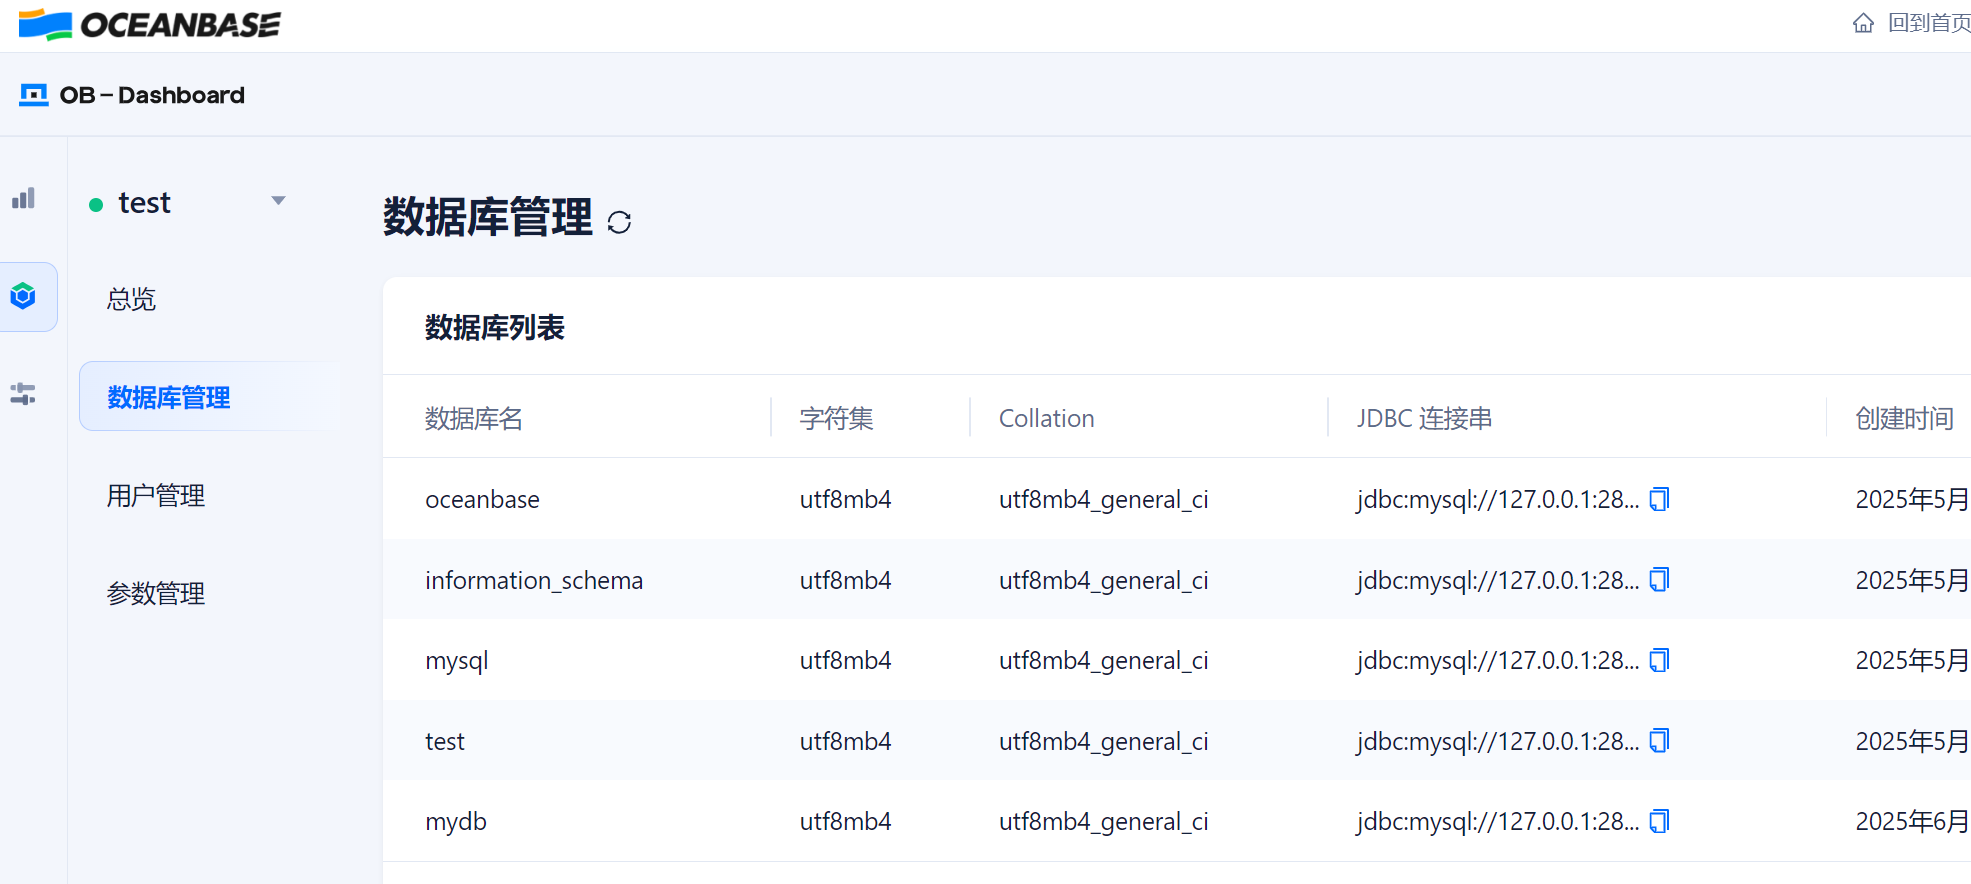
Task: Click JDBC connection text in oceanbase row
Action: [x=1497, y=500]
